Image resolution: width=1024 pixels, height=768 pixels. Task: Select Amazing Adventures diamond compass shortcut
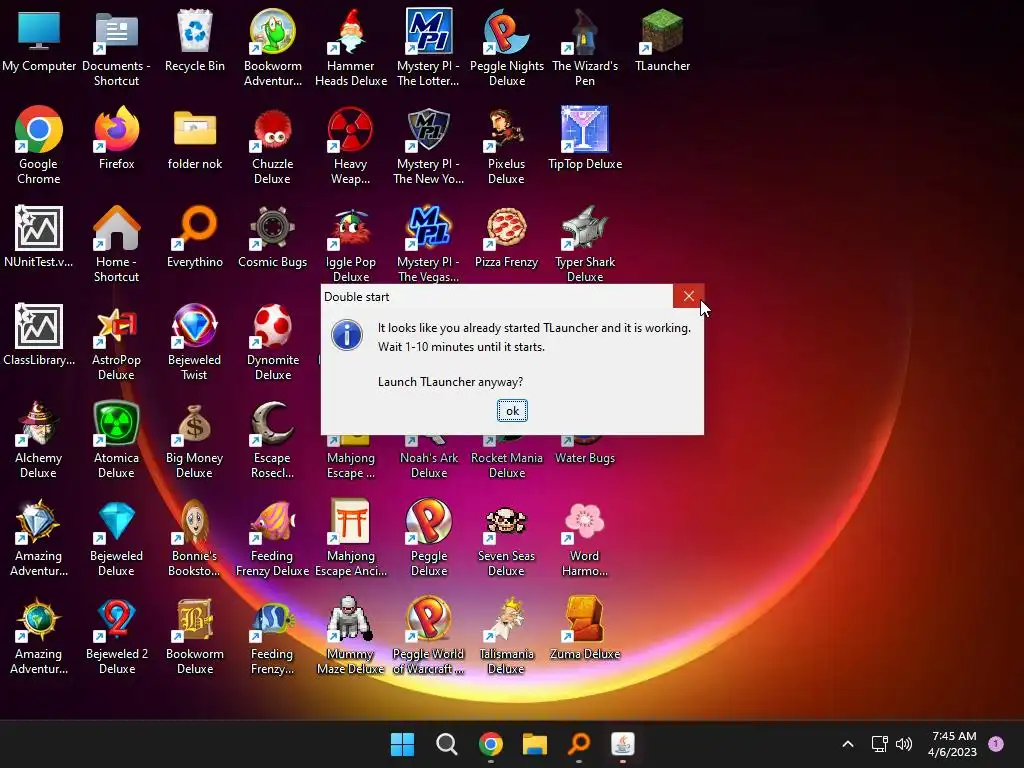[x=39, y=538]
